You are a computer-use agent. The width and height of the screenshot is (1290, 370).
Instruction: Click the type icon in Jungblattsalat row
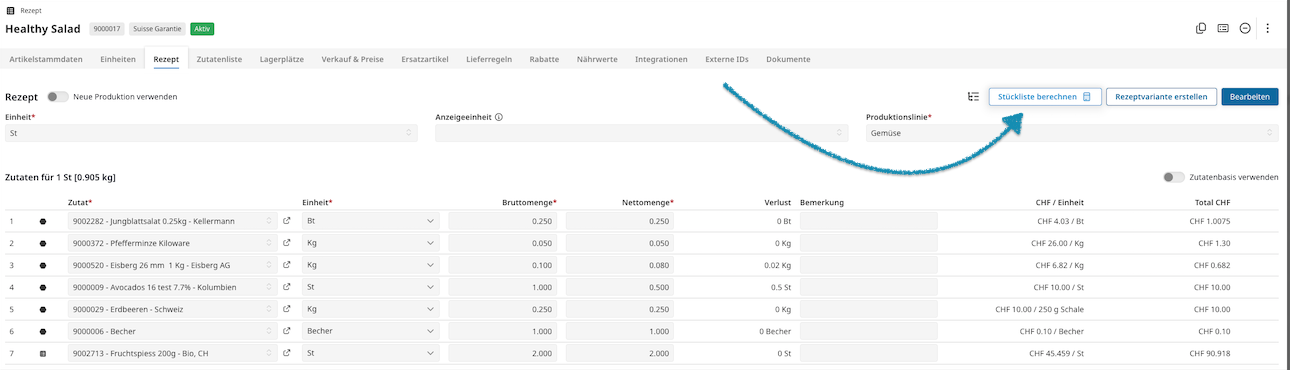click(43, 221)
